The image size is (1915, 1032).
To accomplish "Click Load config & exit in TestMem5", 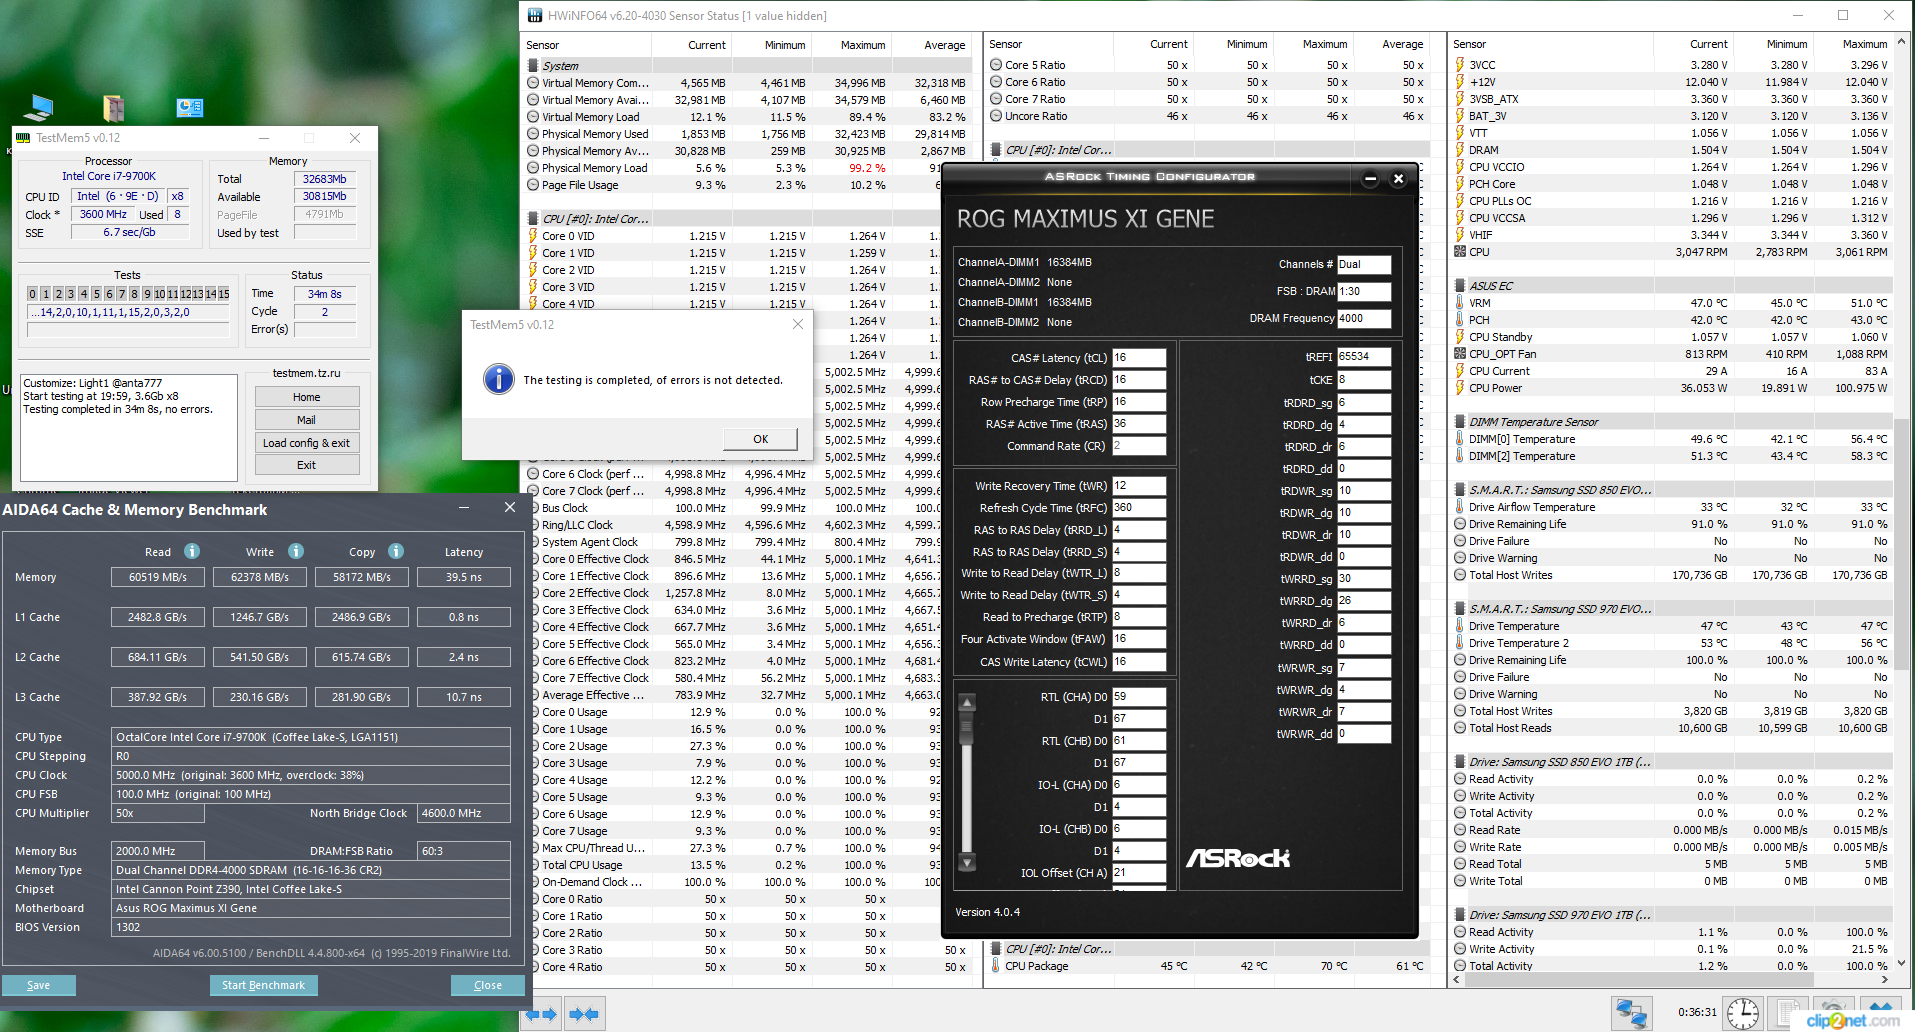I will point(307,443).
